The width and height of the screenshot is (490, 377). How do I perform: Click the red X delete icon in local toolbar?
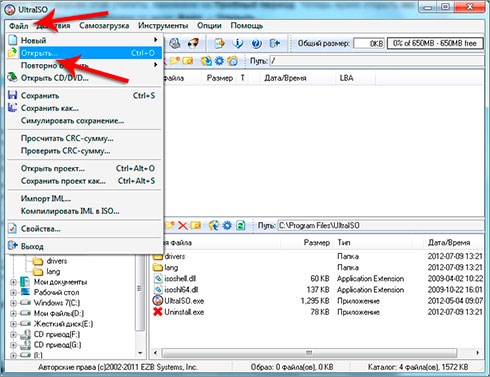pos(182,226)
